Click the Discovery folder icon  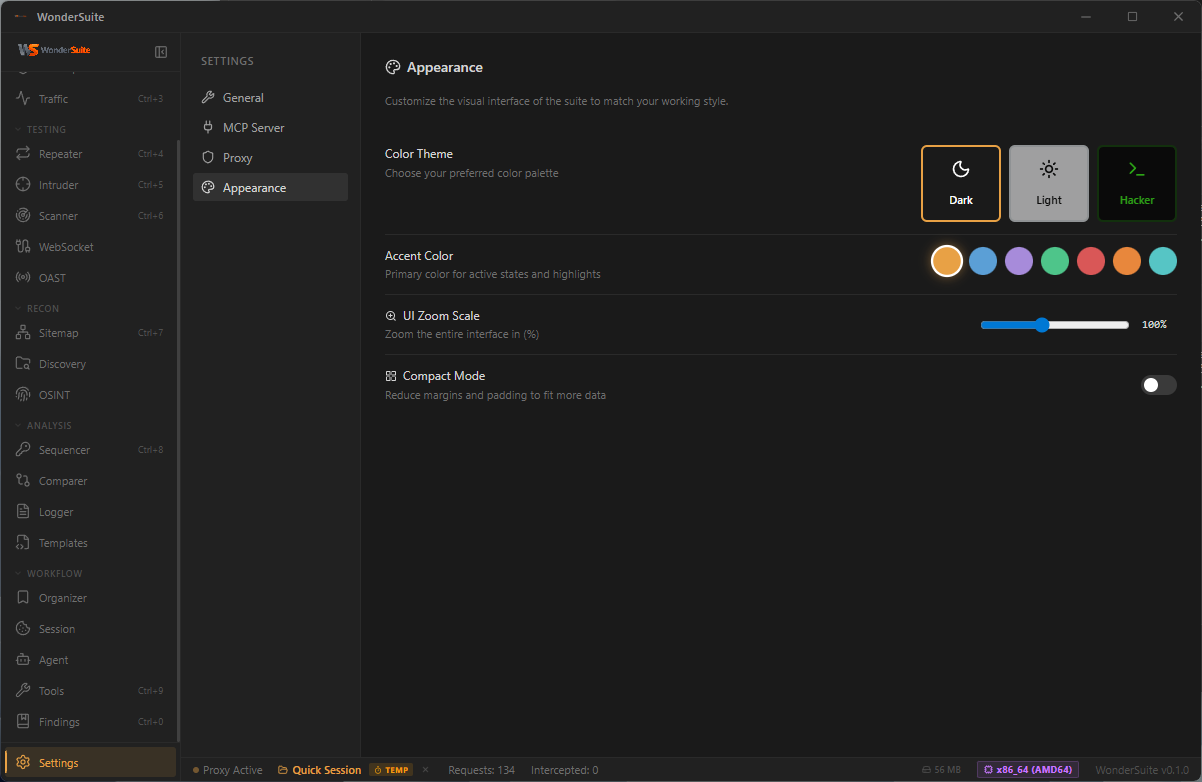[23, 364]
